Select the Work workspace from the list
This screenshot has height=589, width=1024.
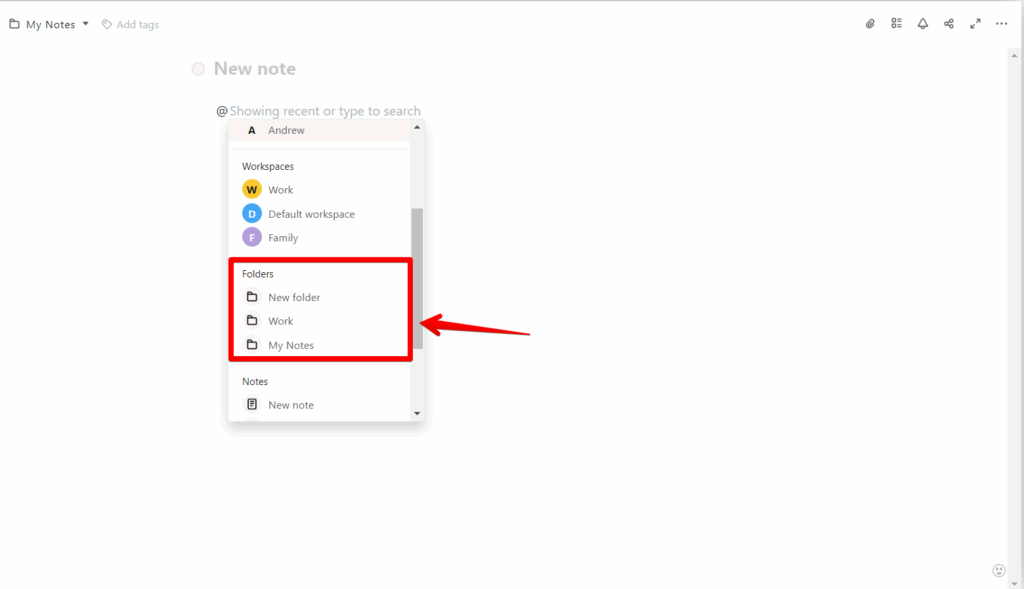(x=280, y=190)
